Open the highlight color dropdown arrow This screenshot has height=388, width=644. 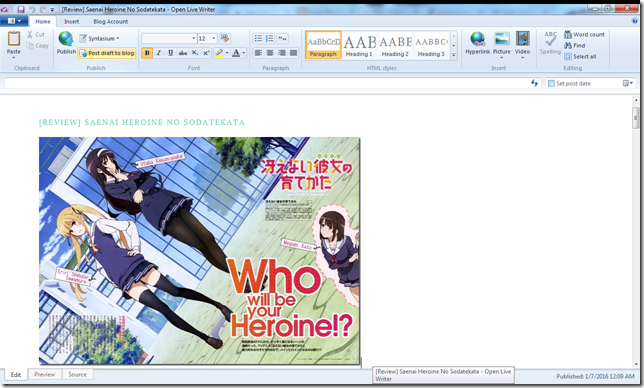pyautogui.click(x=227, y=53)
